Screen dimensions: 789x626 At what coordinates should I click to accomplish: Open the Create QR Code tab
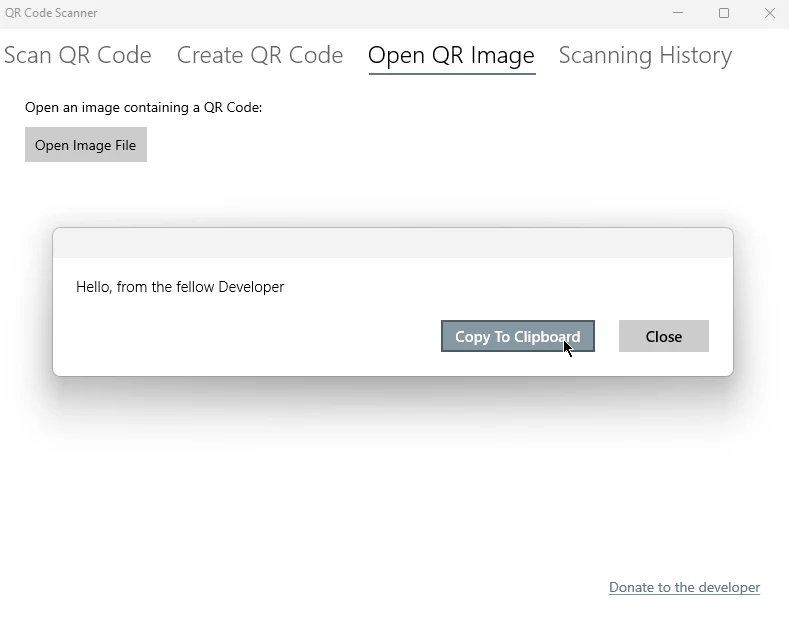(x=260, y=55)
